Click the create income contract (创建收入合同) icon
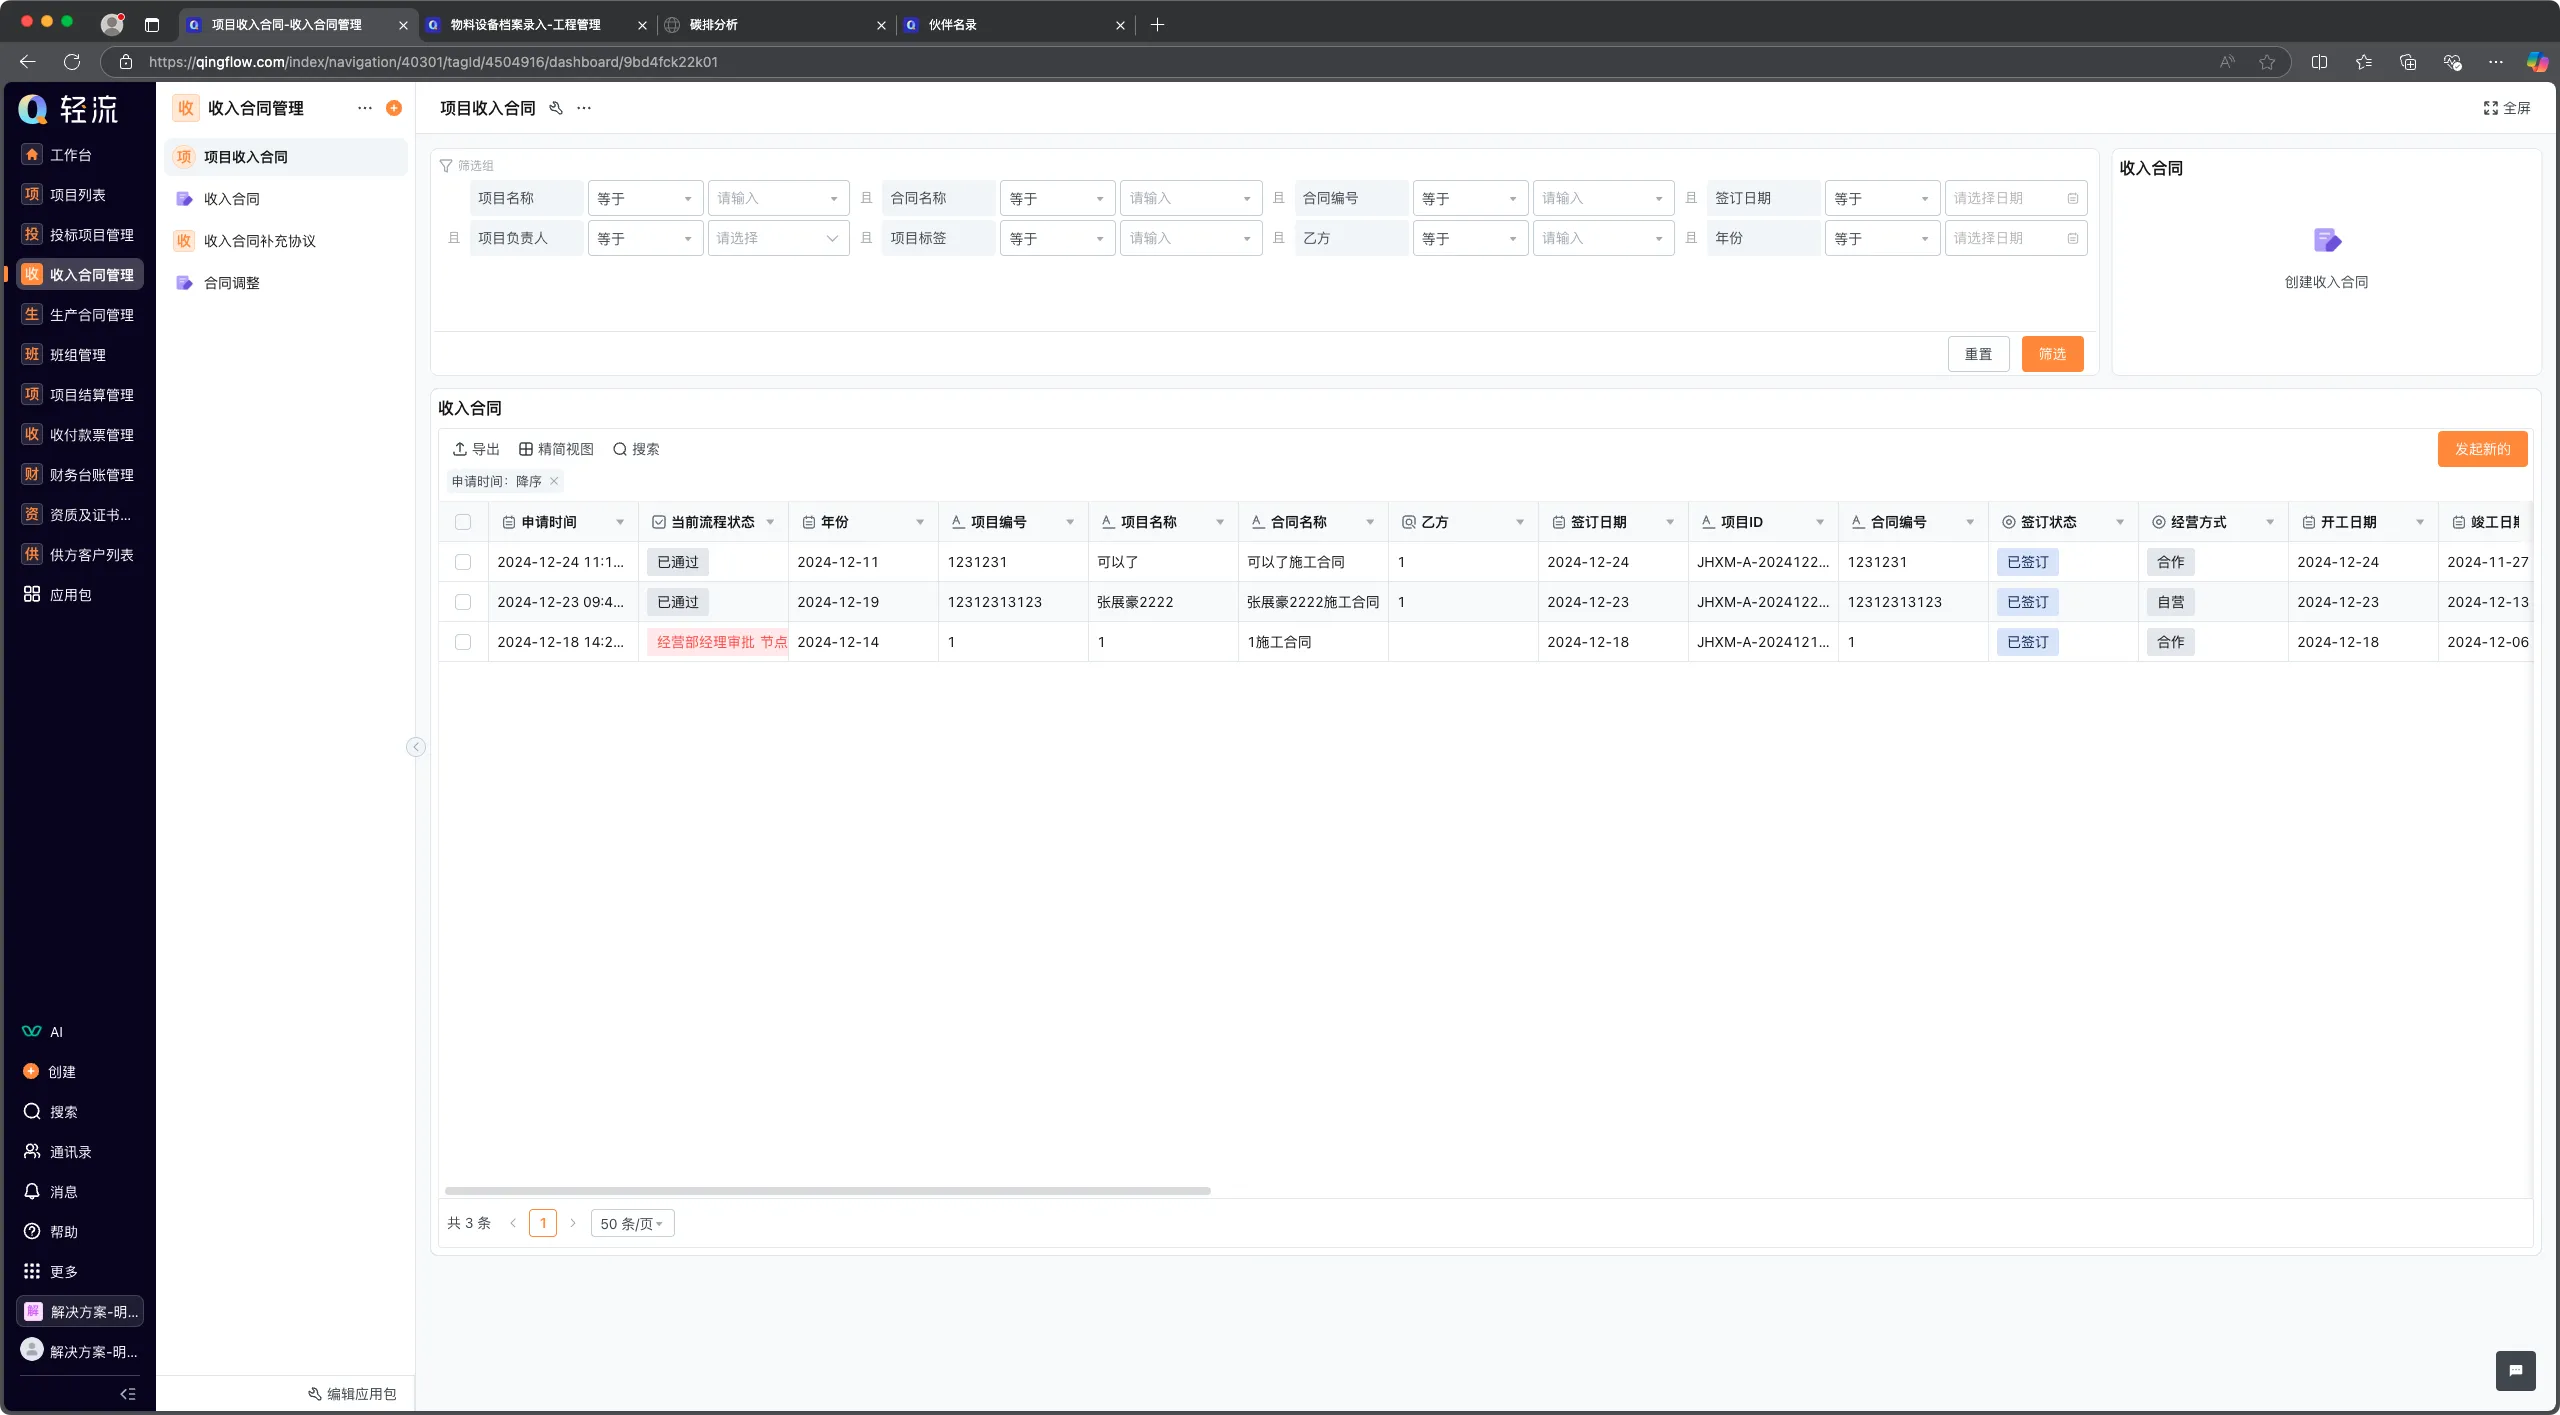 click(x=2326, y=240)
